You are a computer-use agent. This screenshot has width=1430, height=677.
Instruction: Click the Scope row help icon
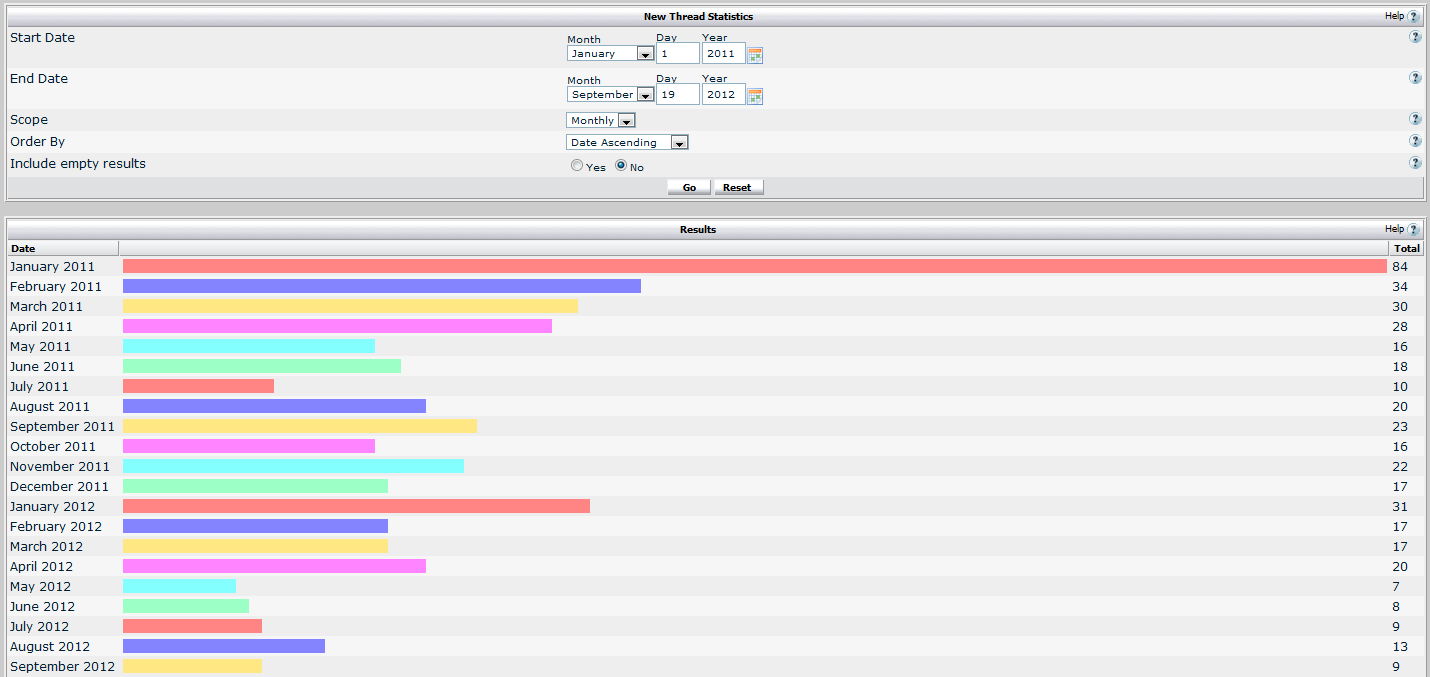1415,119
